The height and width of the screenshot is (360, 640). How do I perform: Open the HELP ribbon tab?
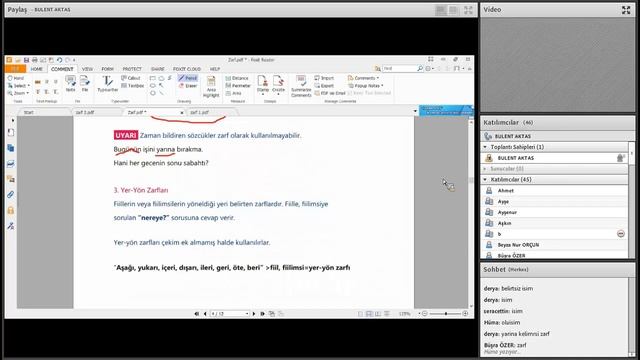click(x=215, y=69)
